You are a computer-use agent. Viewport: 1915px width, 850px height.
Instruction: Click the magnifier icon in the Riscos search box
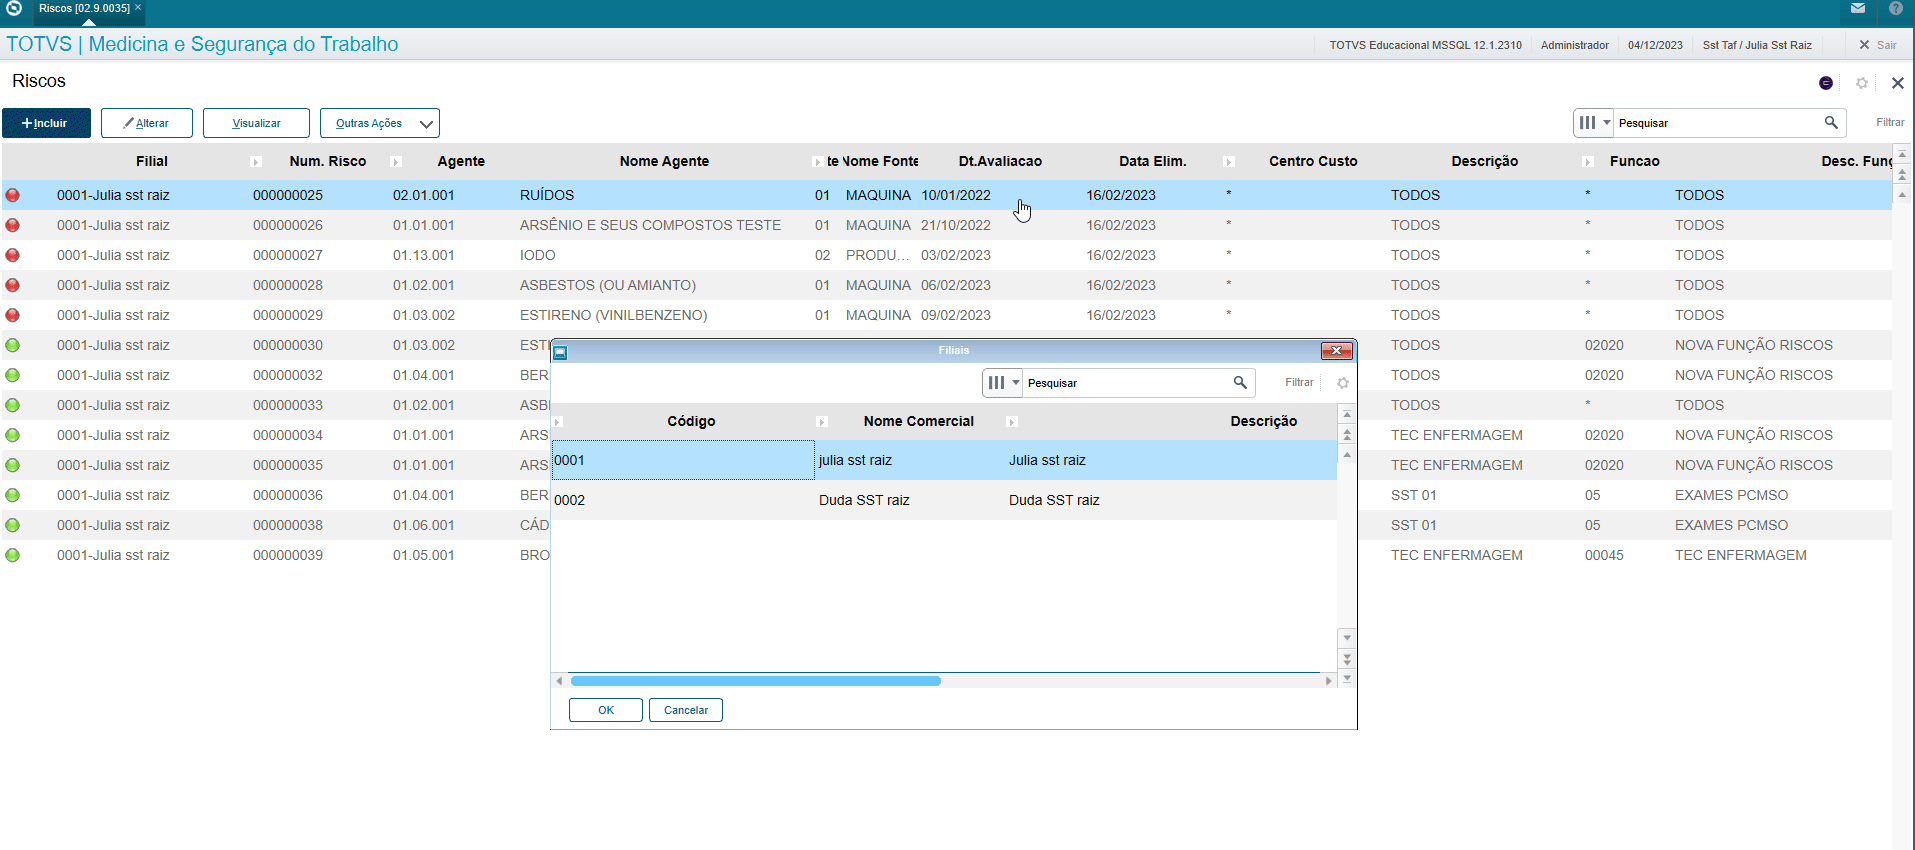tap(1831, 122)
